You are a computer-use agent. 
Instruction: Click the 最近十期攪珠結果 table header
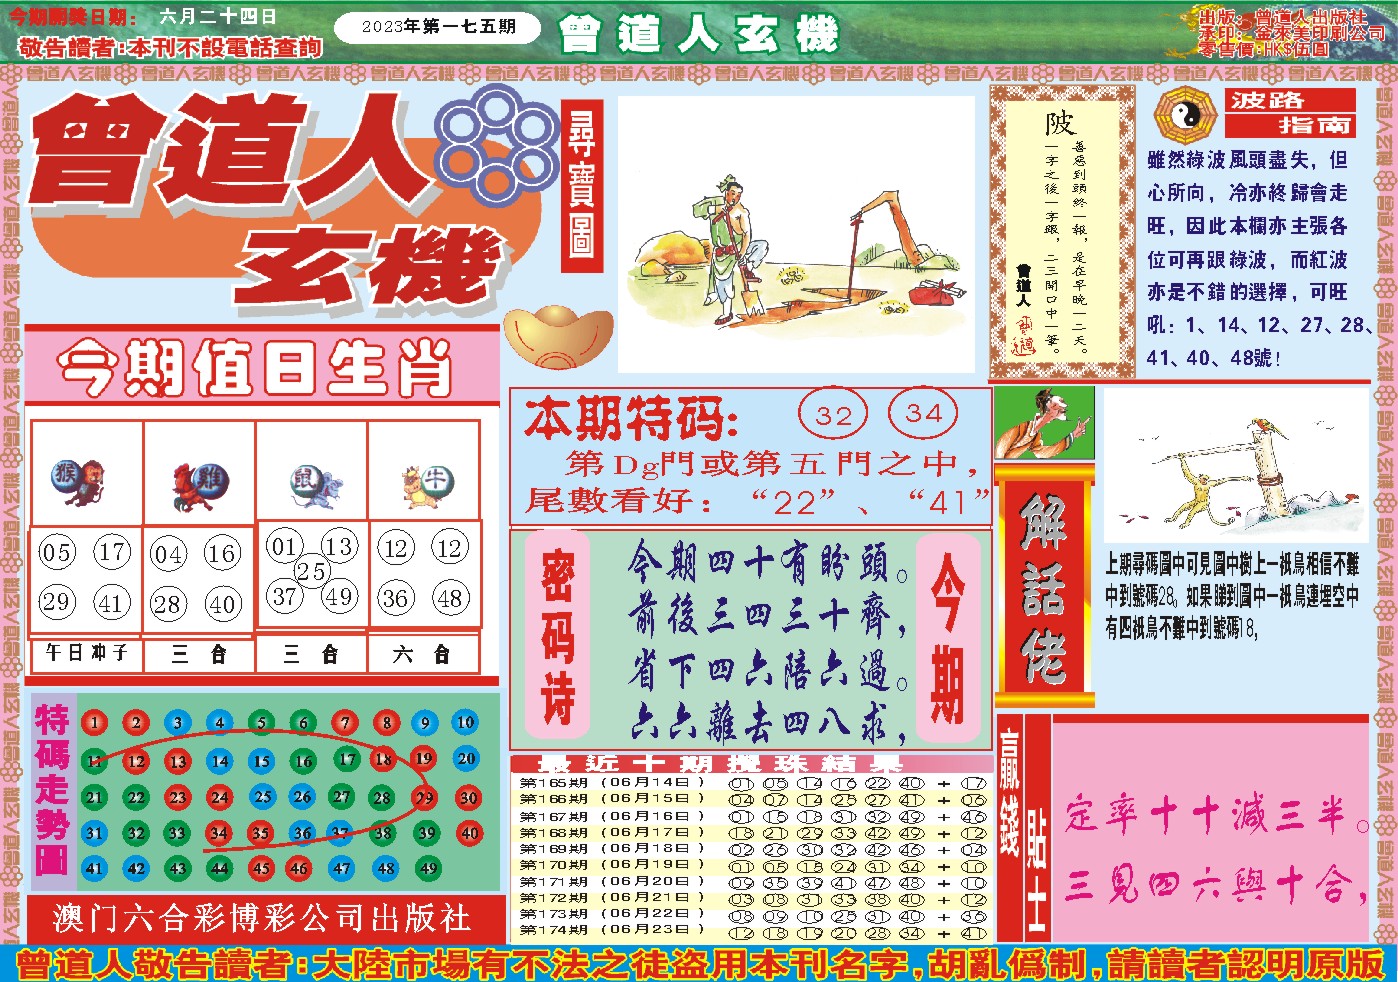pyautogui.click(x=750, y=763)
